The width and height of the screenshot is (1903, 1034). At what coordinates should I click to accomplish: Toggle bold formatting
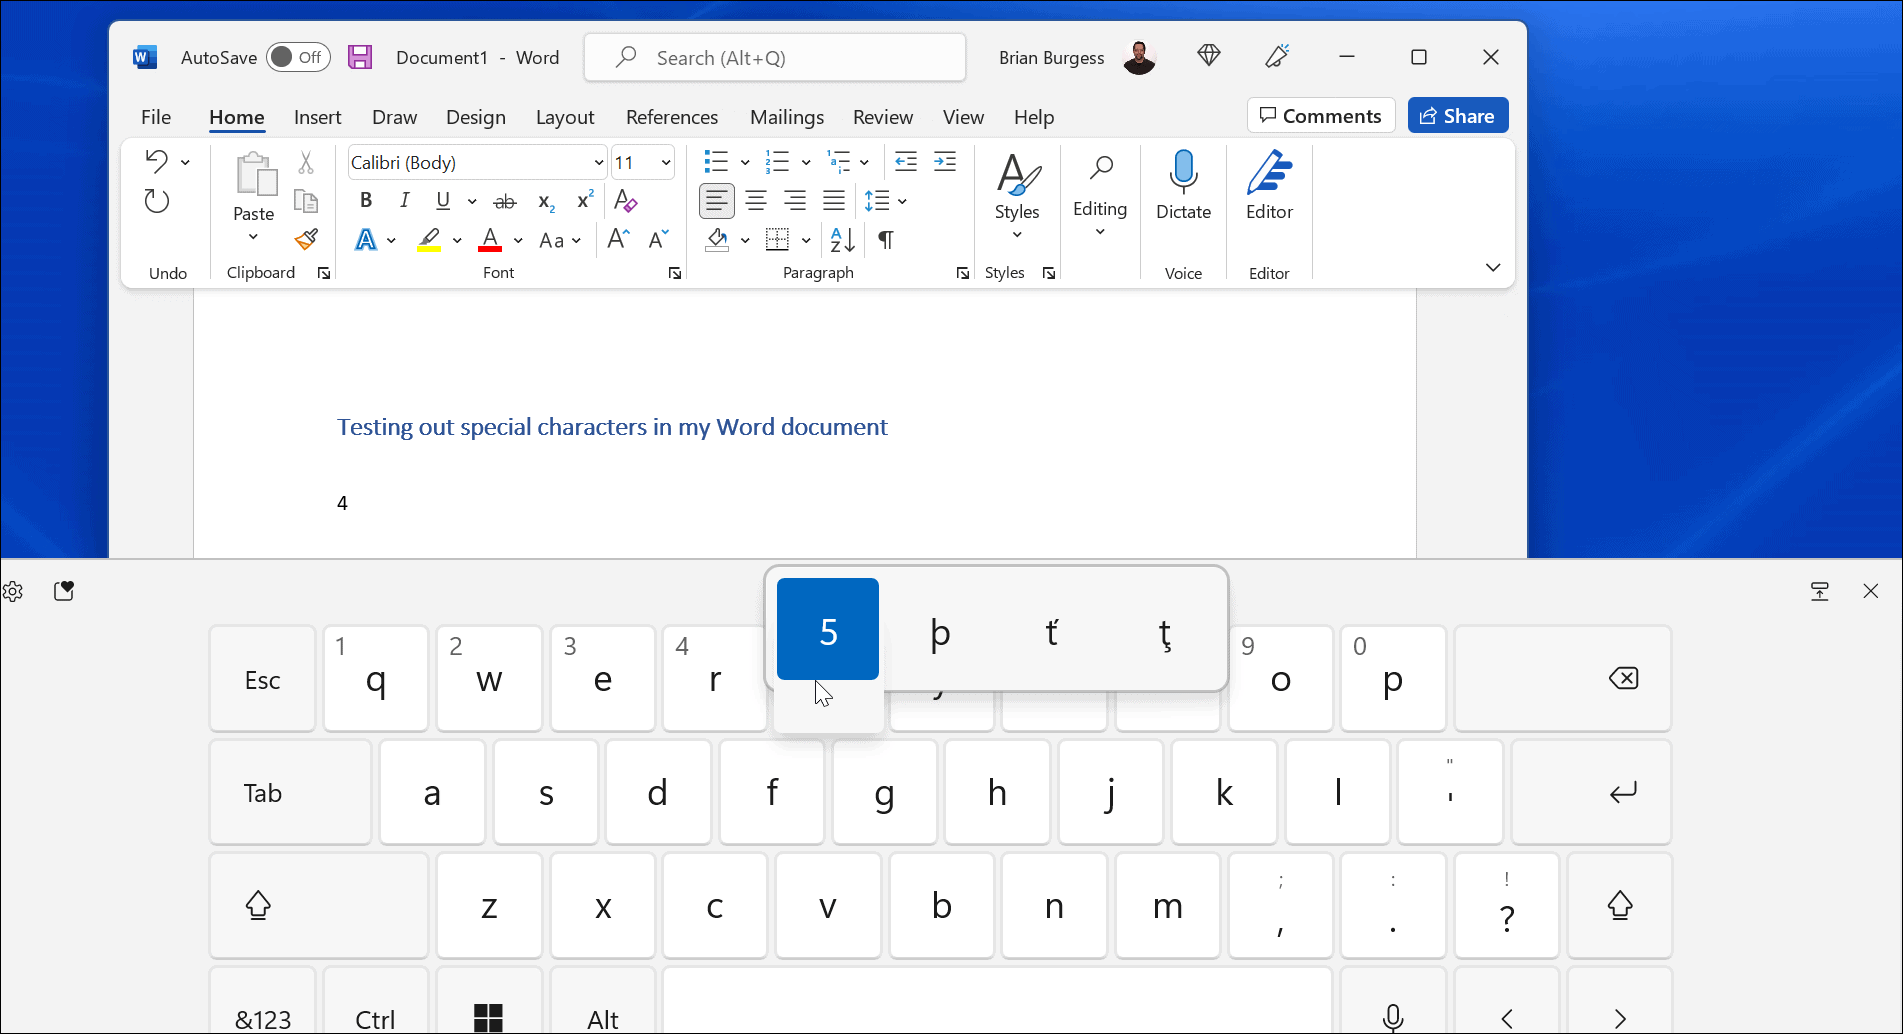click(365, 200)
